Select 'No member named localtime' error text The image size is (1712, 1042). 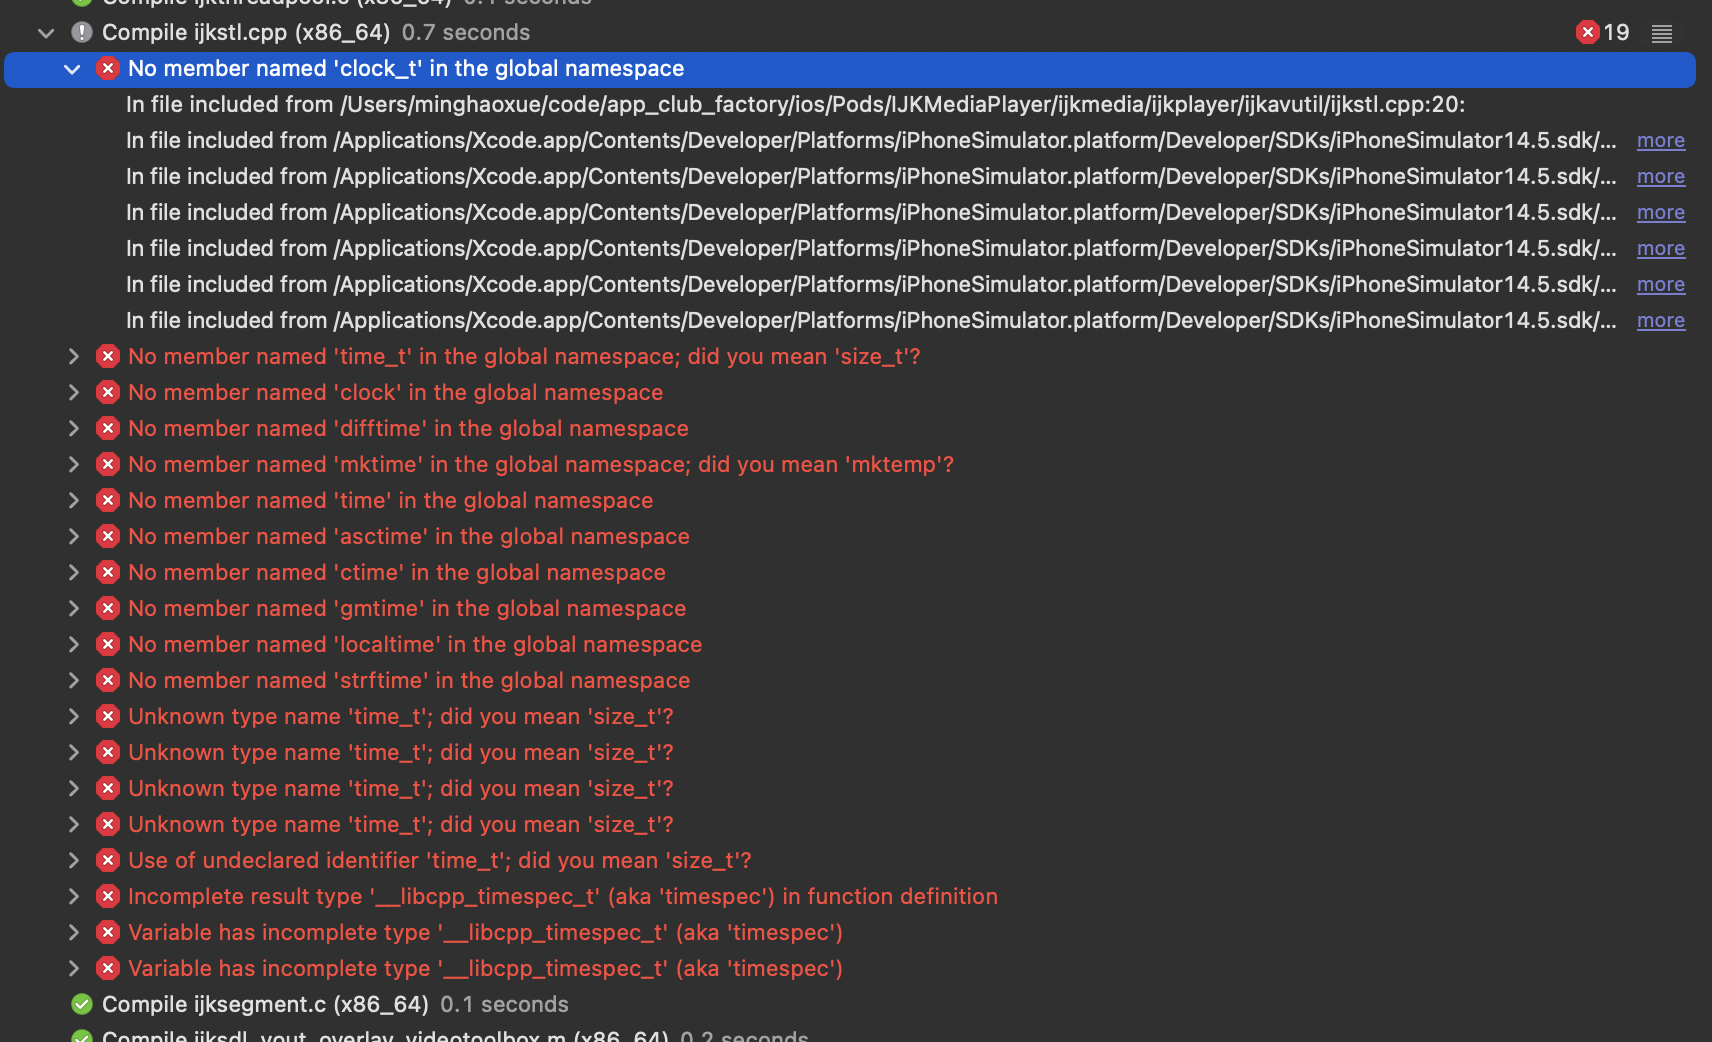[415, 645]
